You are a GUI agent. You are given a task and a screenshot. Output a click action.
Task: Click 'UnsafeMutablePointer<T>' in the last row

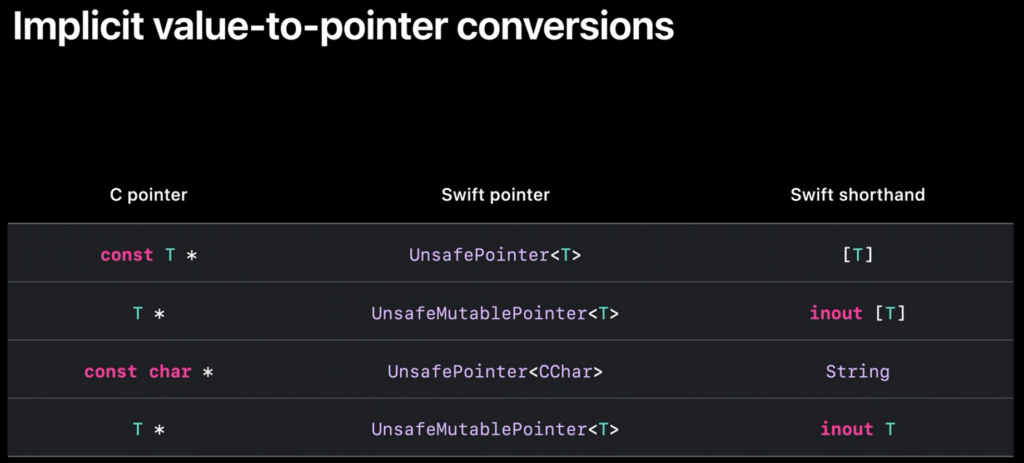(495, 430)
